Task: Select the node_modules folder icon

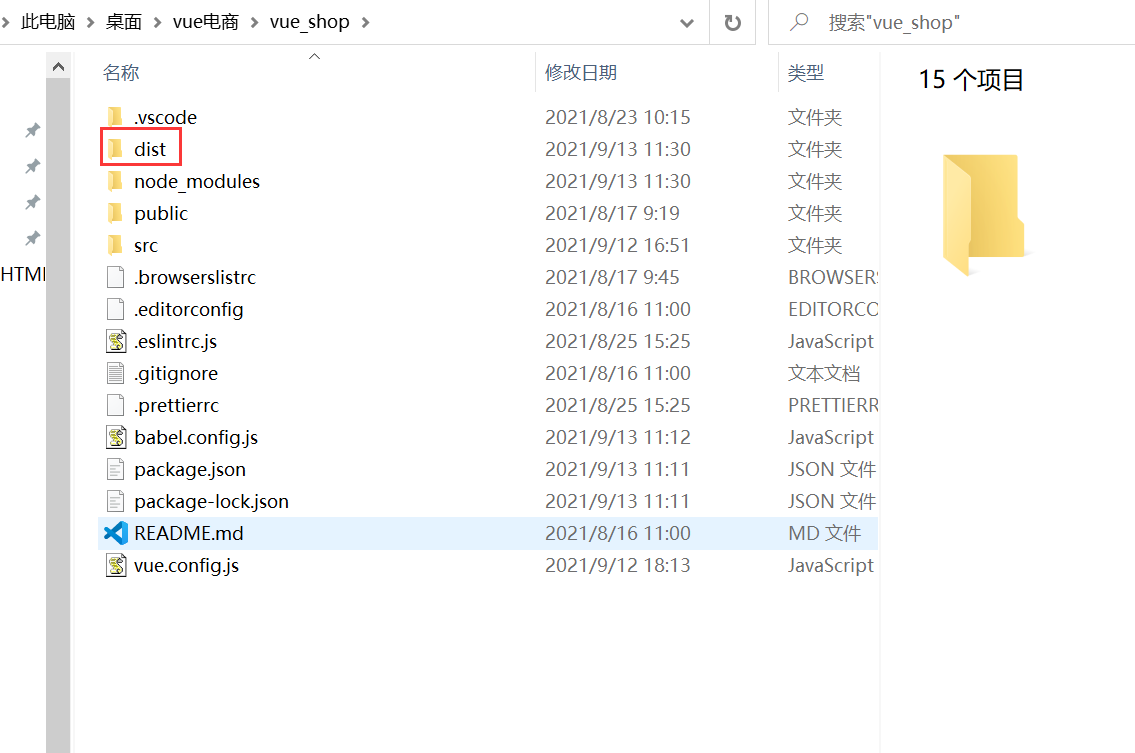Action: pos(116,181)
